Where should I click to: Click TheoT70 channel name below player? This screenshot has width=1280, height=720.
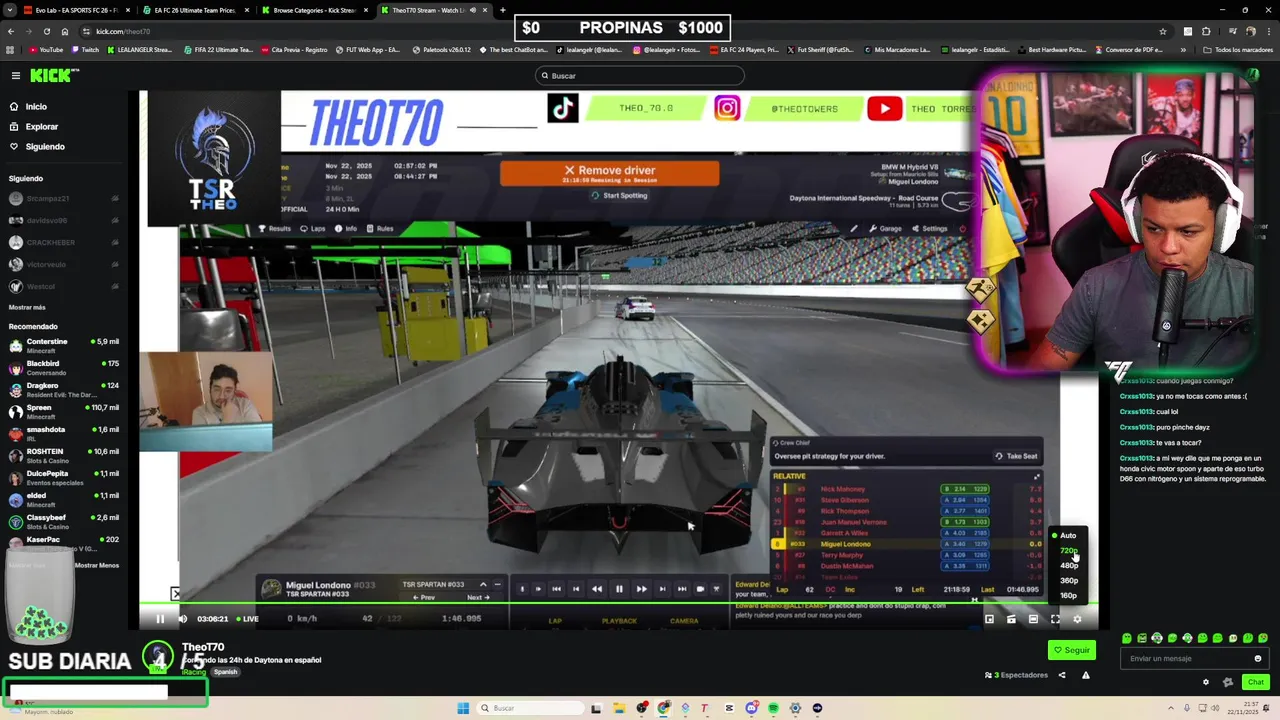203,647
